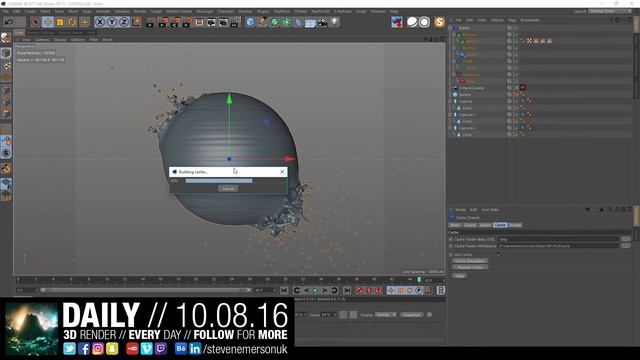Open Object Manager Tags menu
Screen dimensions: 640x360
click(x=512, y=20)
